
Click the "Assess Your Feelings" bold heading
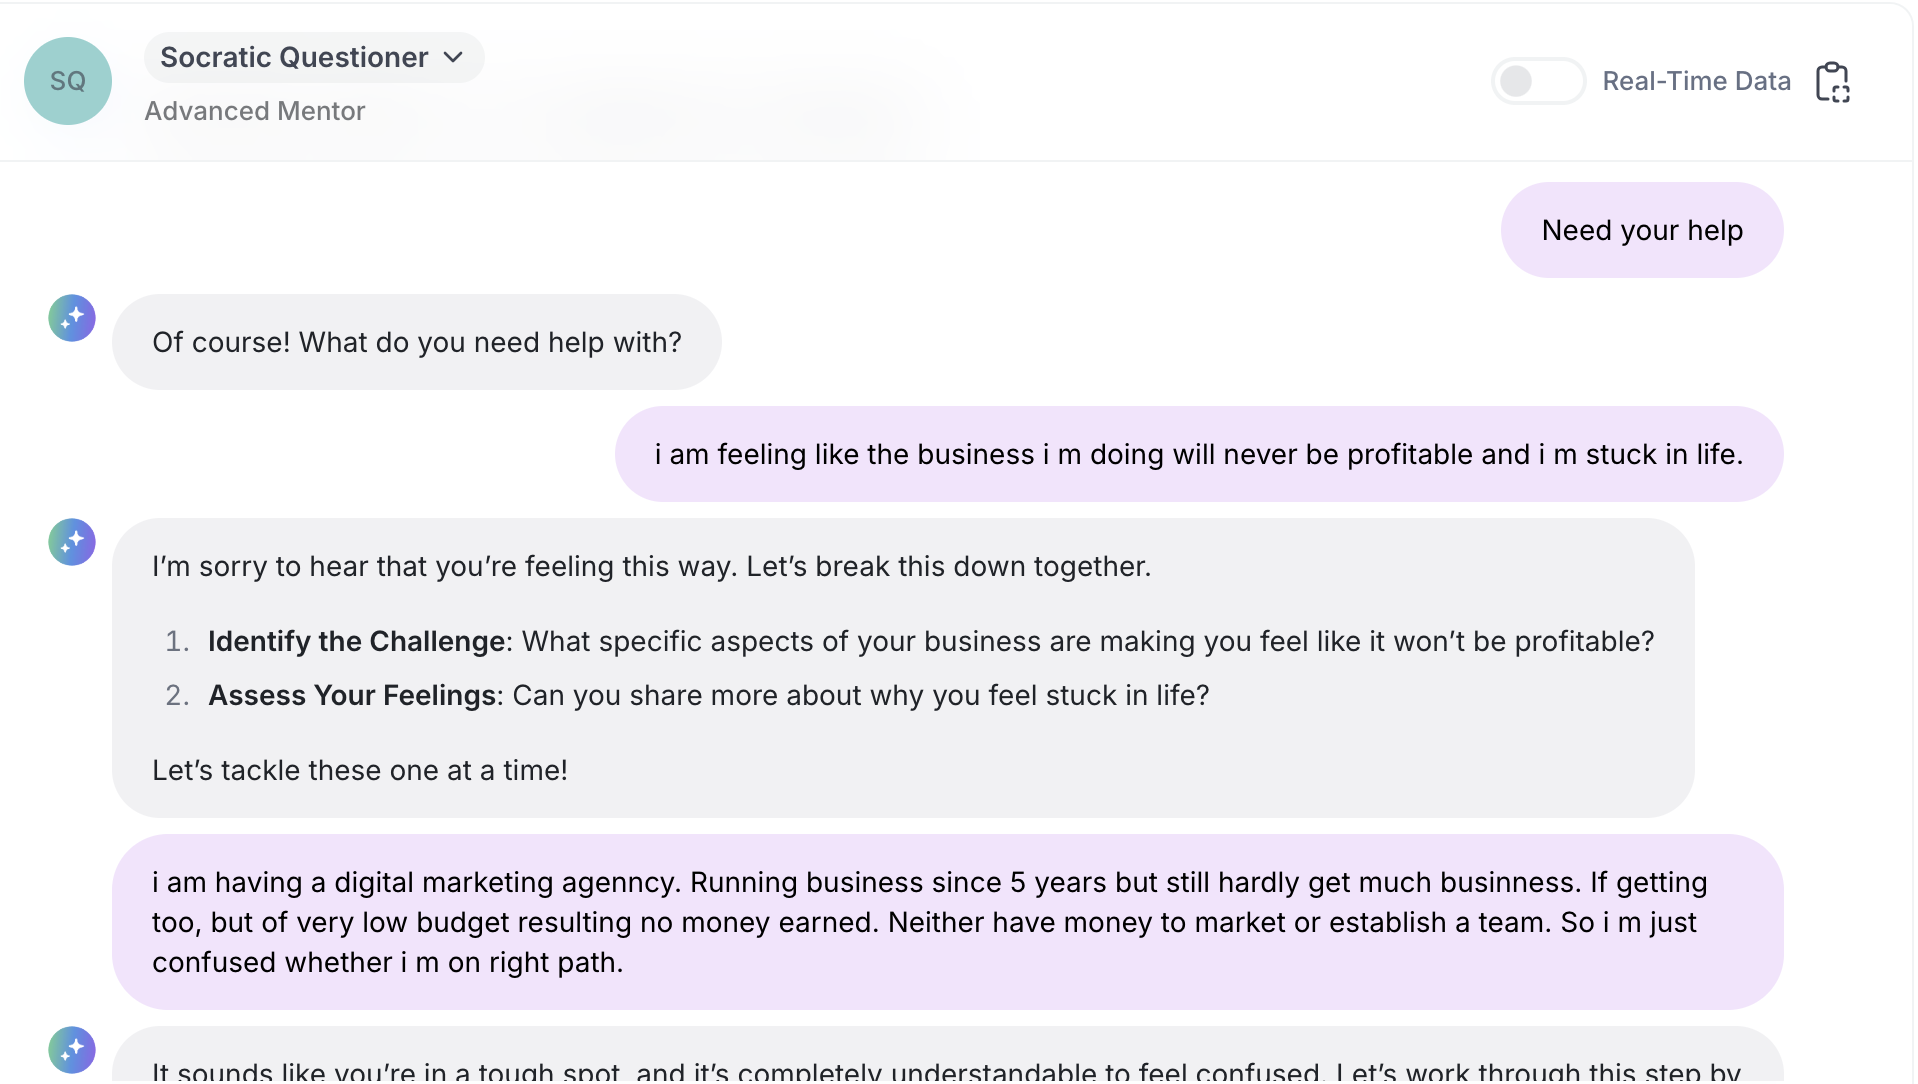pyautogui.click(x=352, y=695)
